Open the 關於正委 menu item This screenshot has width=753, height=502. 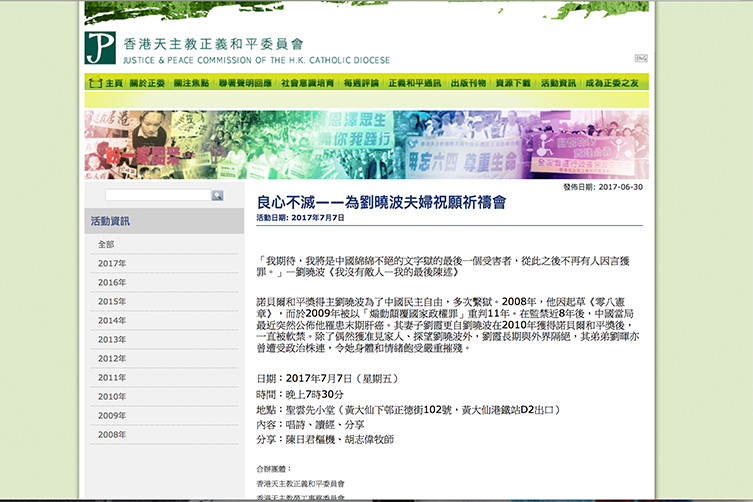[x=147, y=82]
